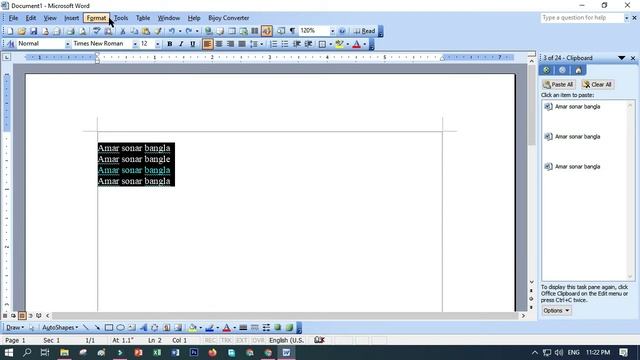
Task: Open the Clipboard task pane dropdown triangle
Action: tap(621, 58)
